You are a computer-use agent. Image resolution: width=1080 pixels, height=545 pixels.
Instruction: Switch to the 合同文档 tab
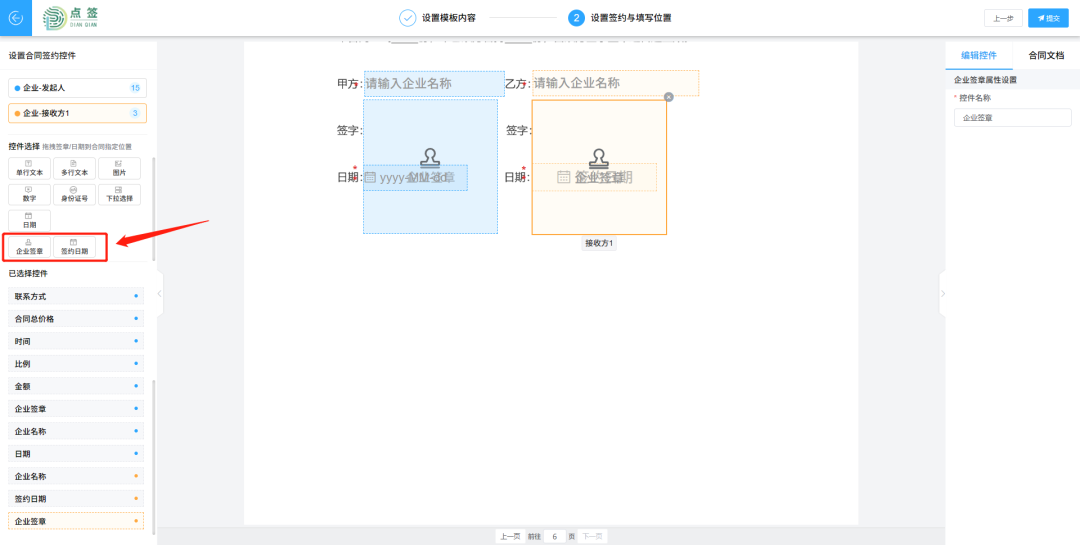(x=1045, y=56)
